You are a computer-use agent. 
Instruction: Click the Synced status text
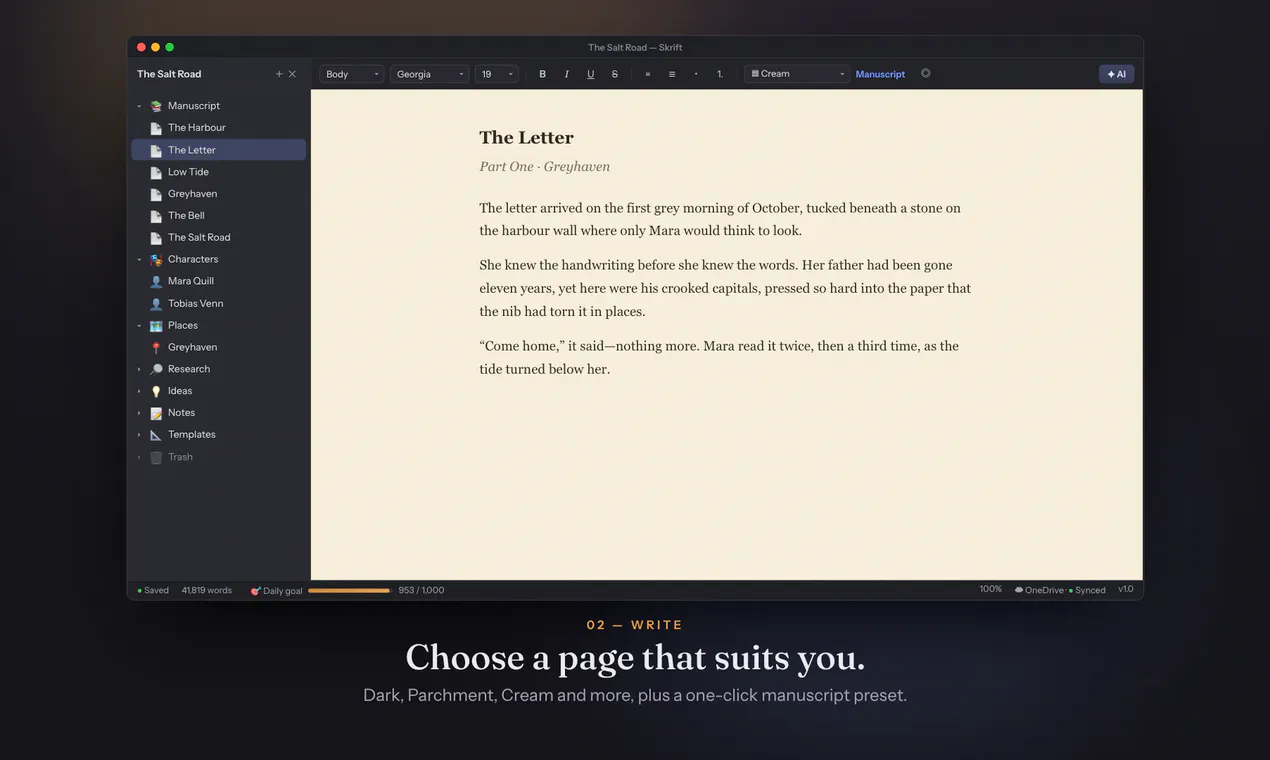(1090, 591)
